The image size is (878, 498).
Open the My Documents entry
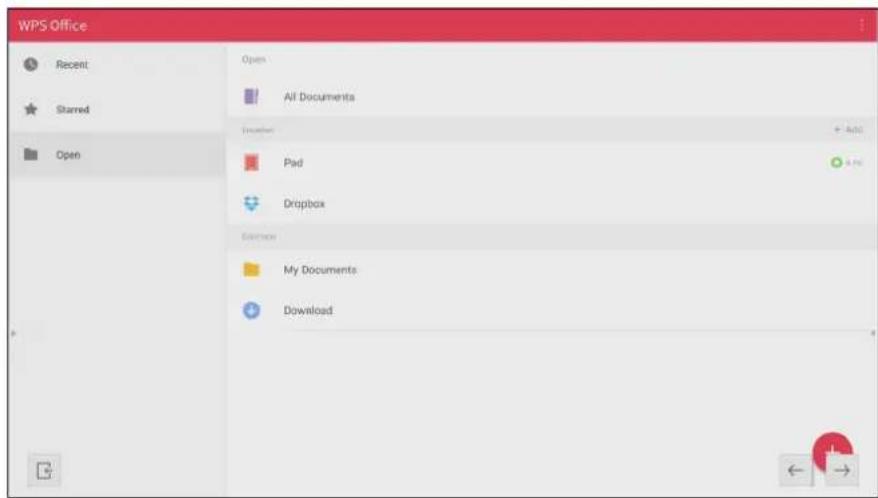[x=552, y=269]
